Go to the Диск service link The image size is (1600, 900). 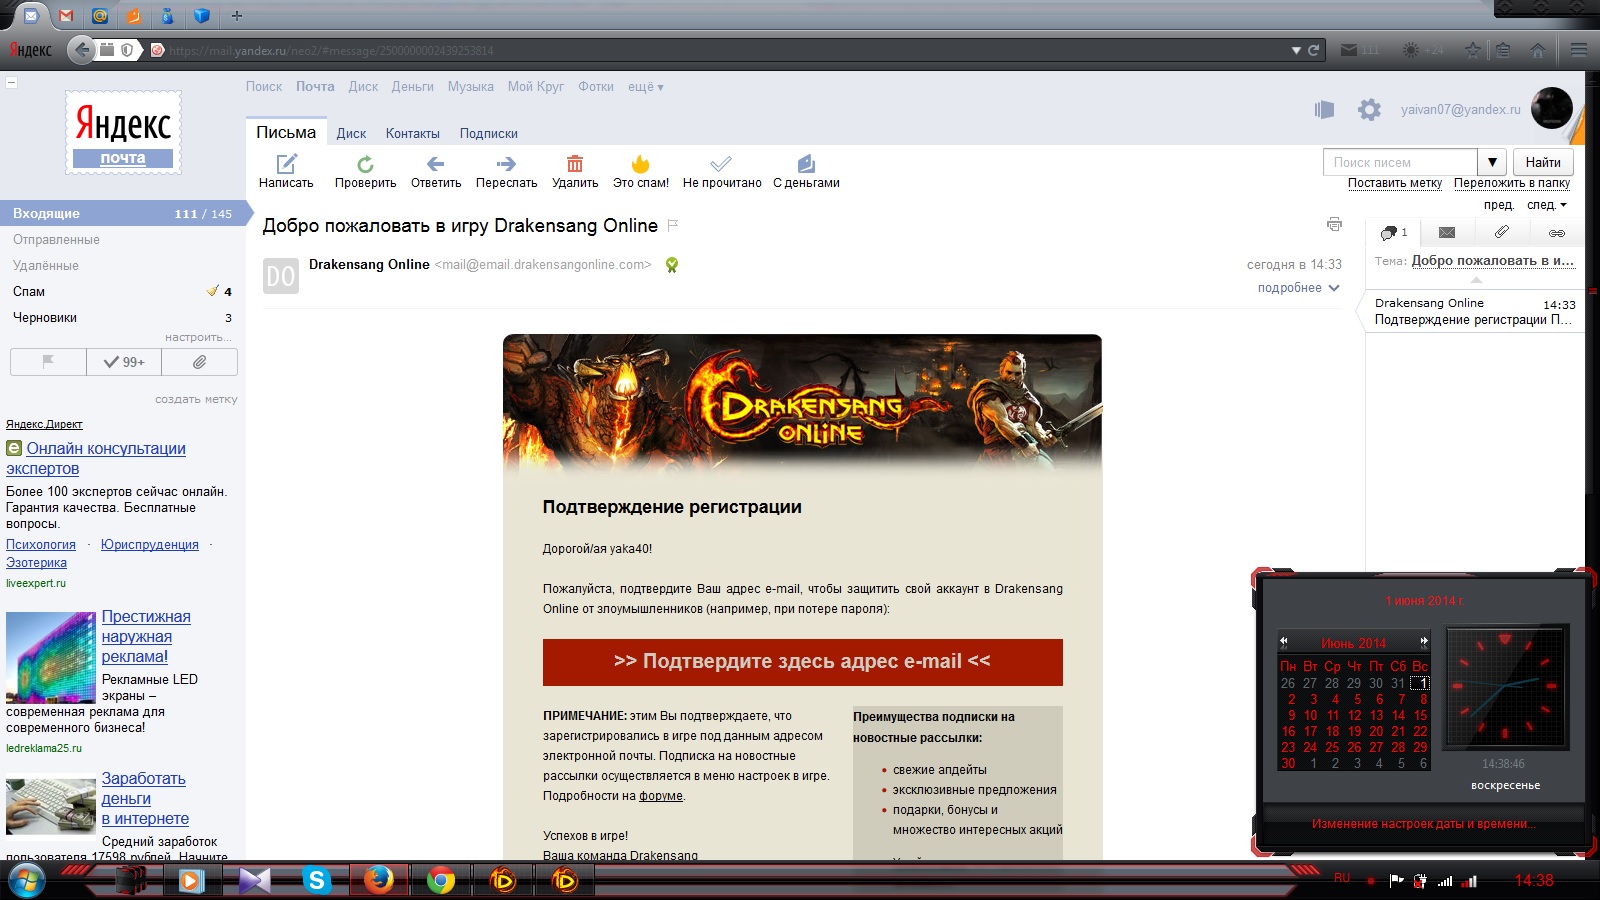[363, 87]
